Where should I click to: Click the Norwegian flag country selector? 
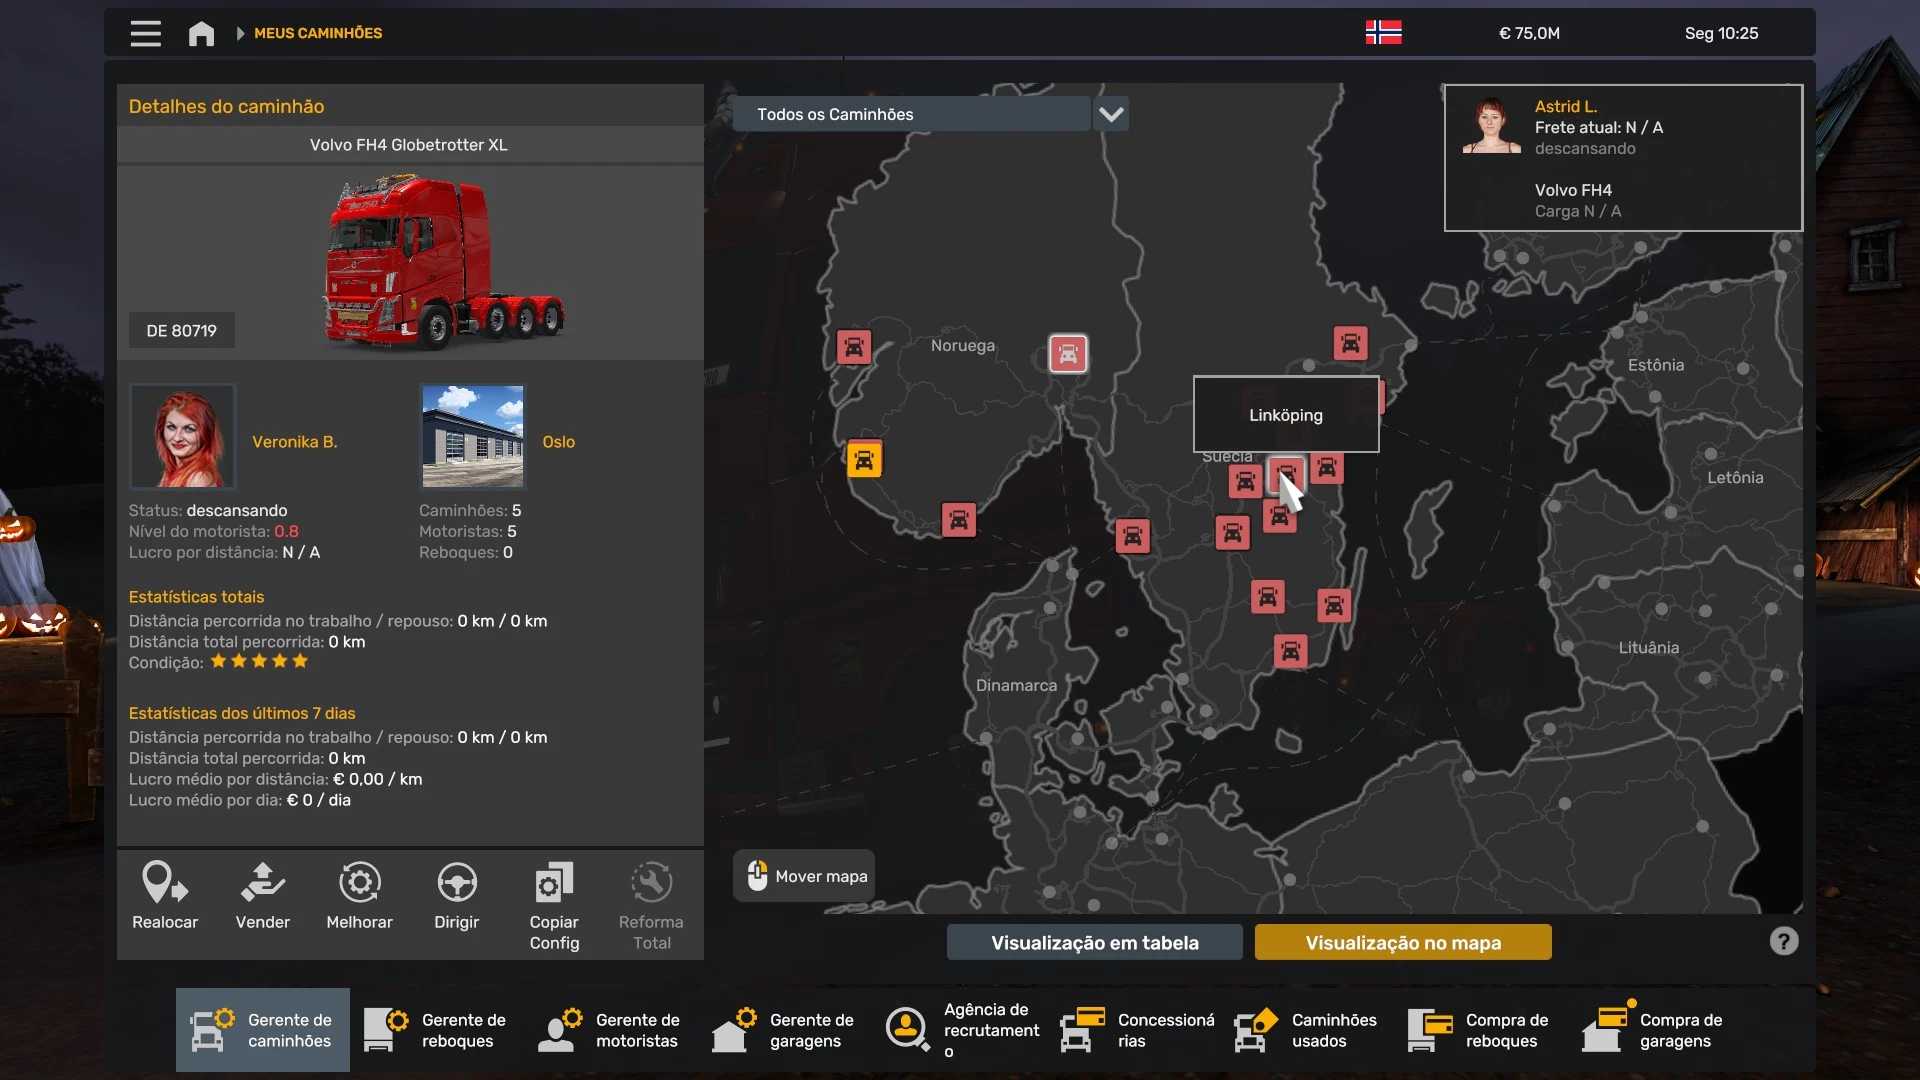click(1383, 32)
